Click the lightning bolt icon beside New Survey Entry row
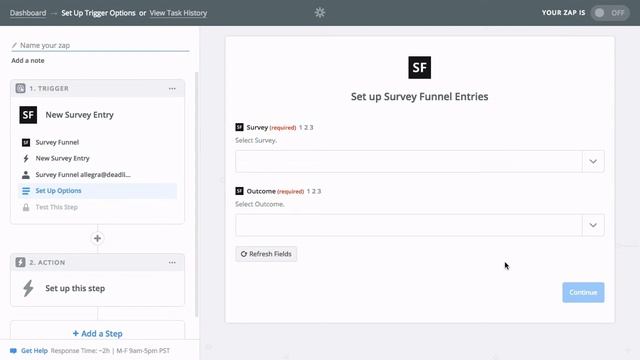The width and height of the screenshot is (640, 360). (x=26, y=158)
